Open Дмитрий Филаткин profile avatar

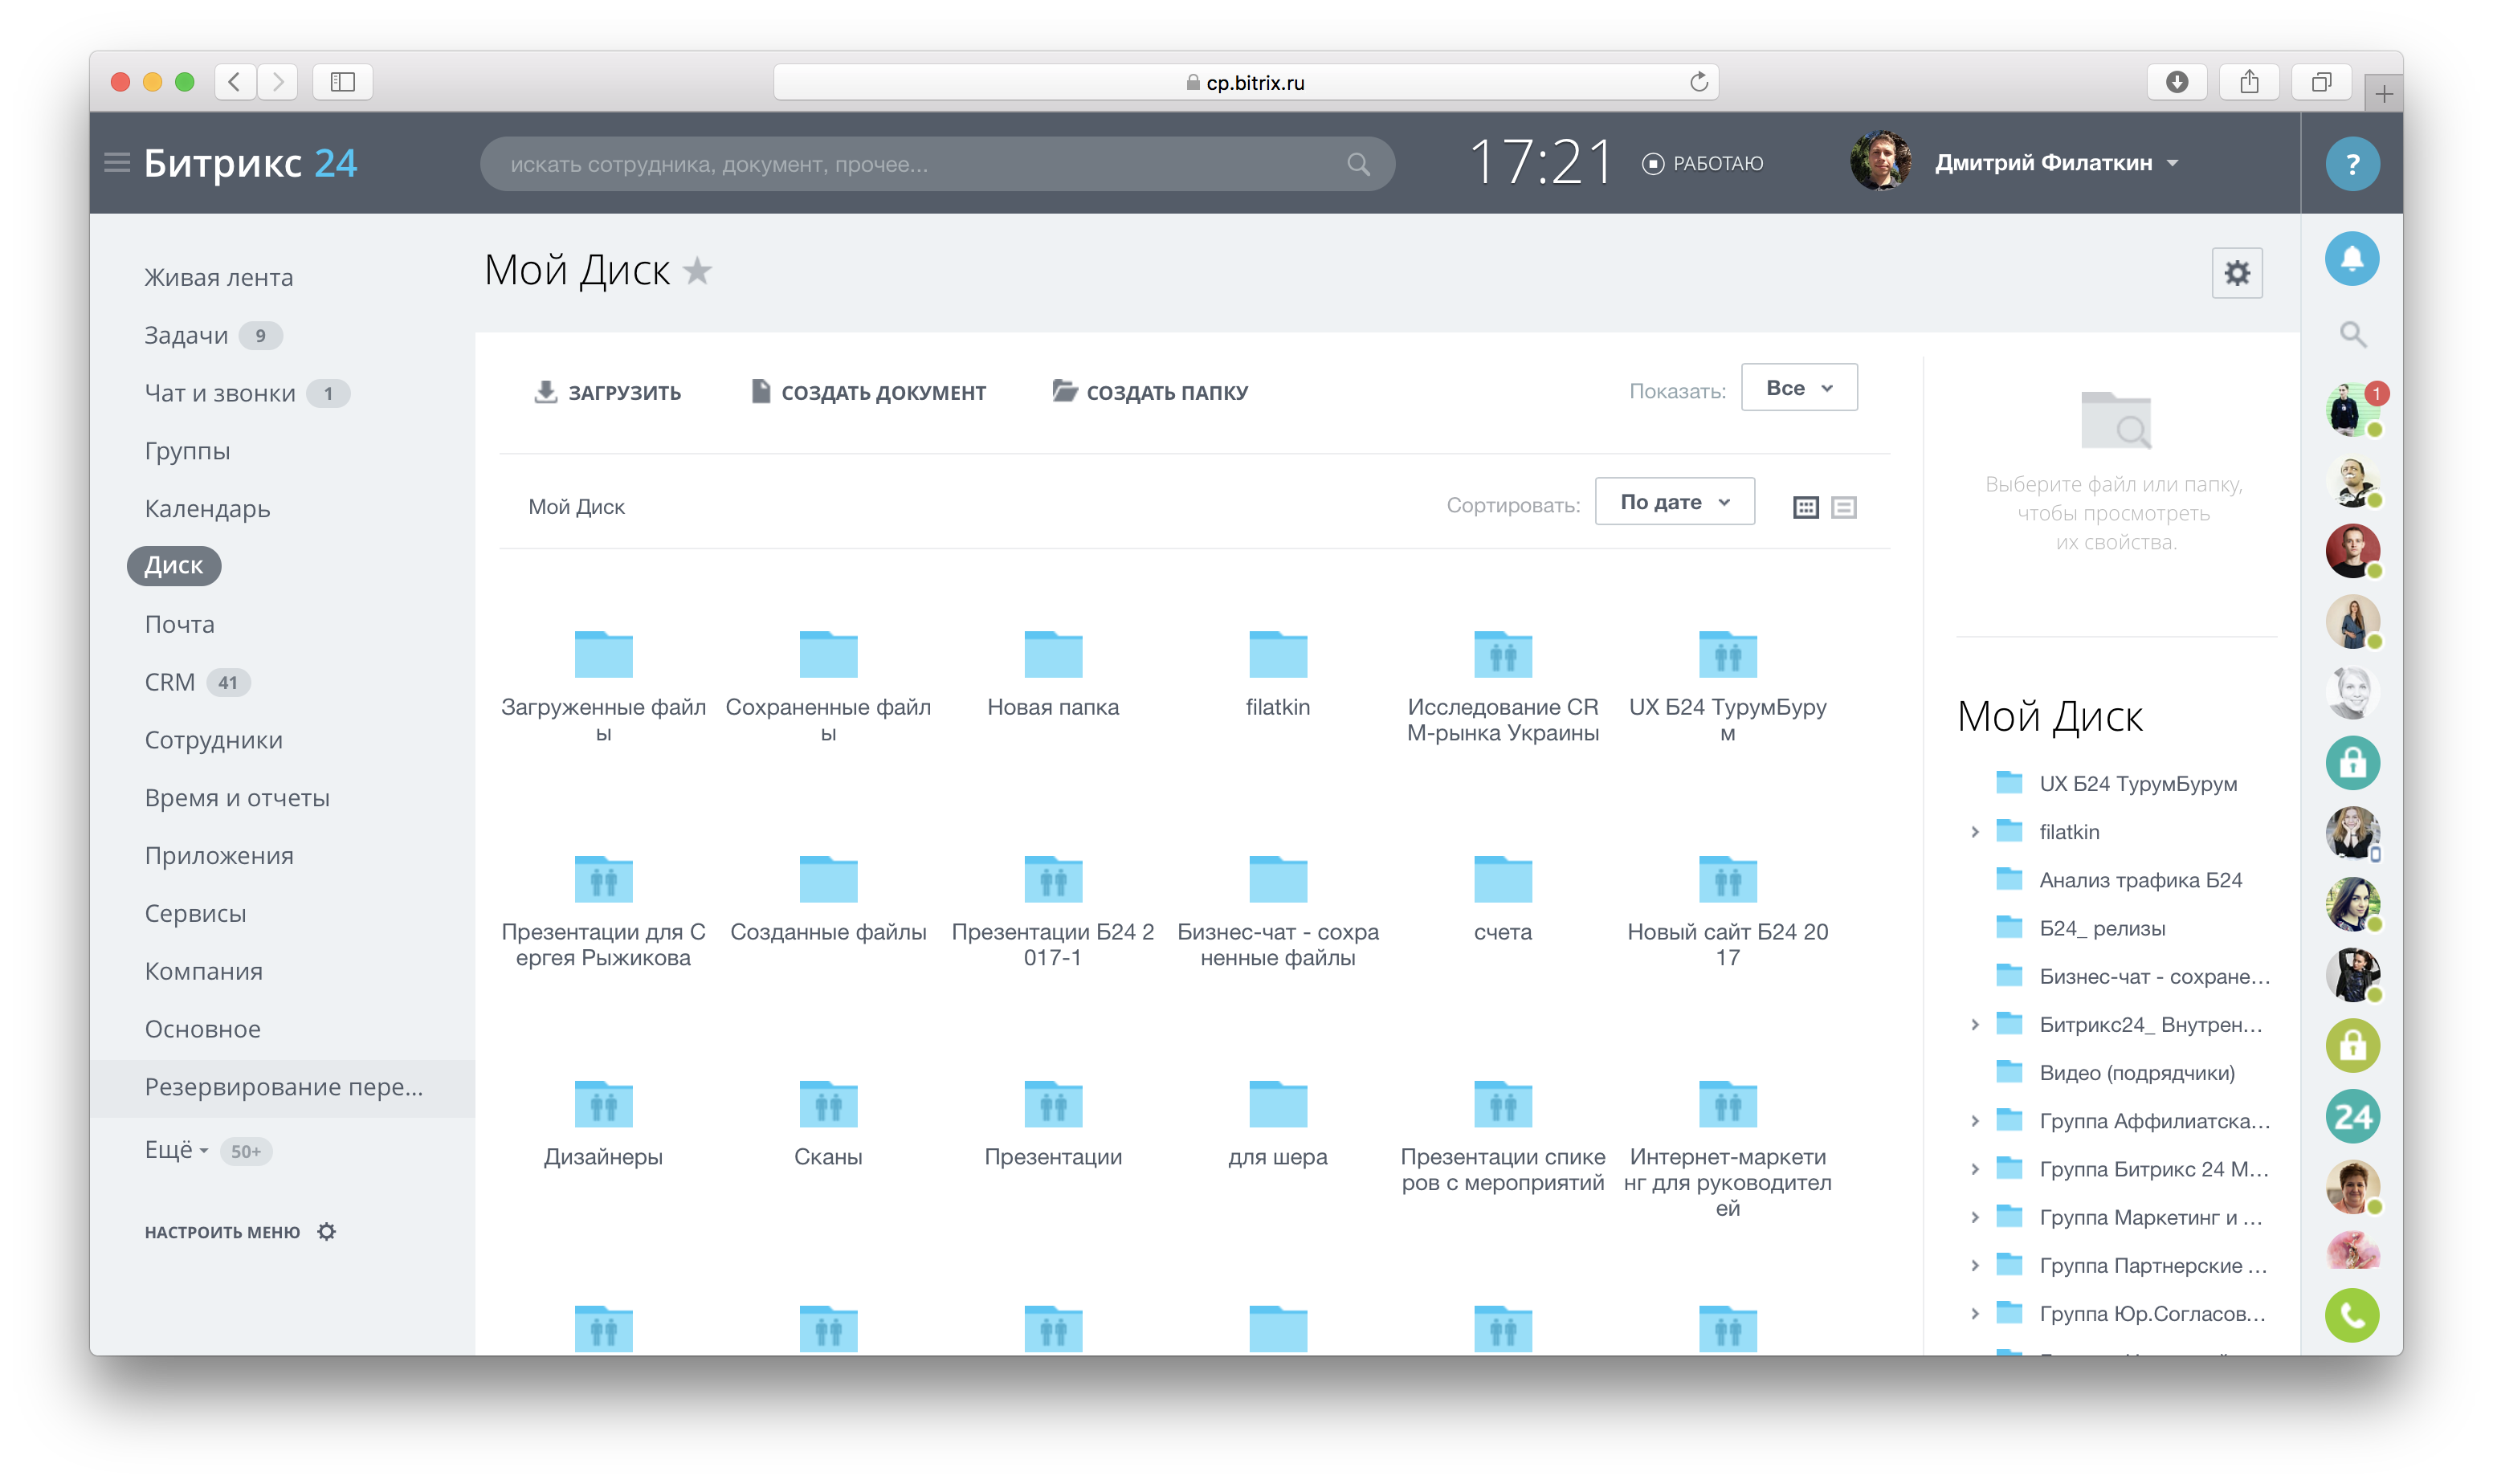coord(1879,161)
